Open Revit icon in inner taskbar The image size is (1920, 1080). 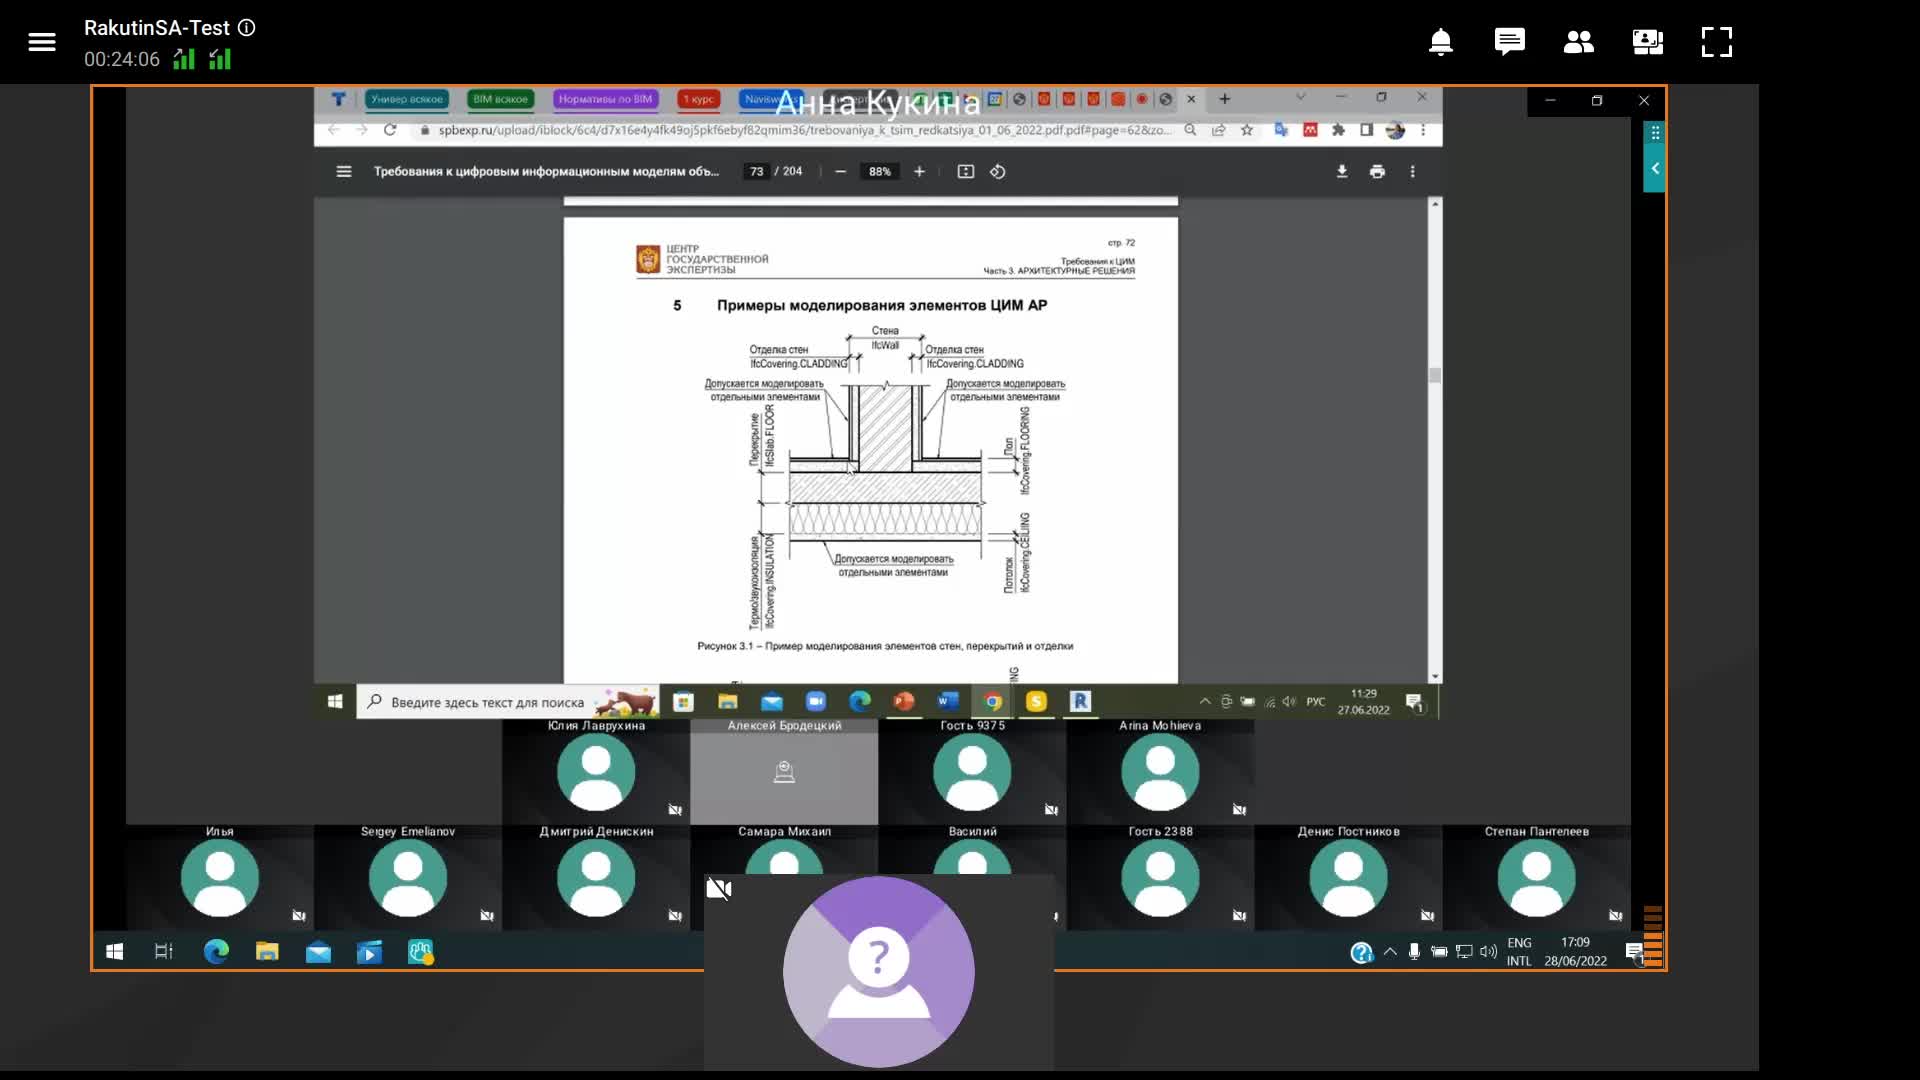(1080, 702)
